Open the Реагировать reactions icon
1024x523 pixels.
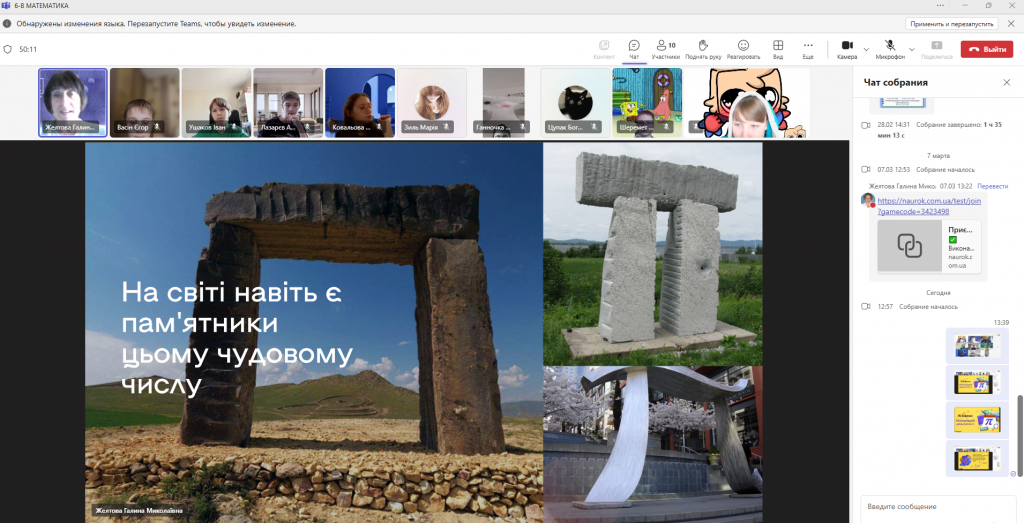pos(743,48)
